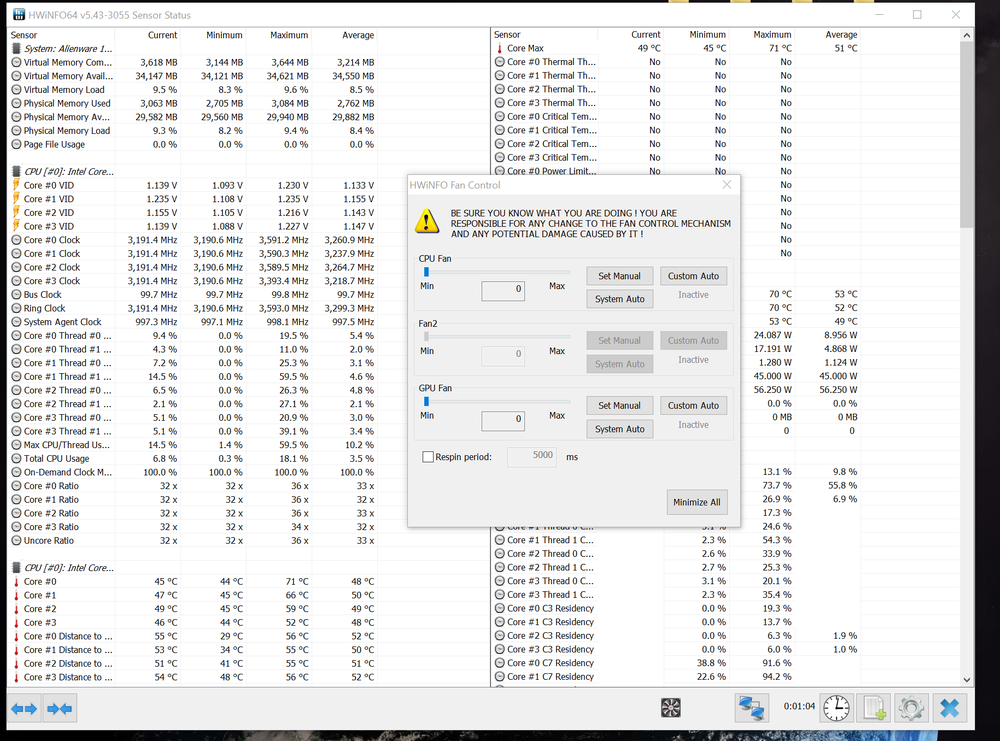This screenshot has width=1000, height=741.
Task: Click the collapse columns arrows icon
Action: coord(59,709)
